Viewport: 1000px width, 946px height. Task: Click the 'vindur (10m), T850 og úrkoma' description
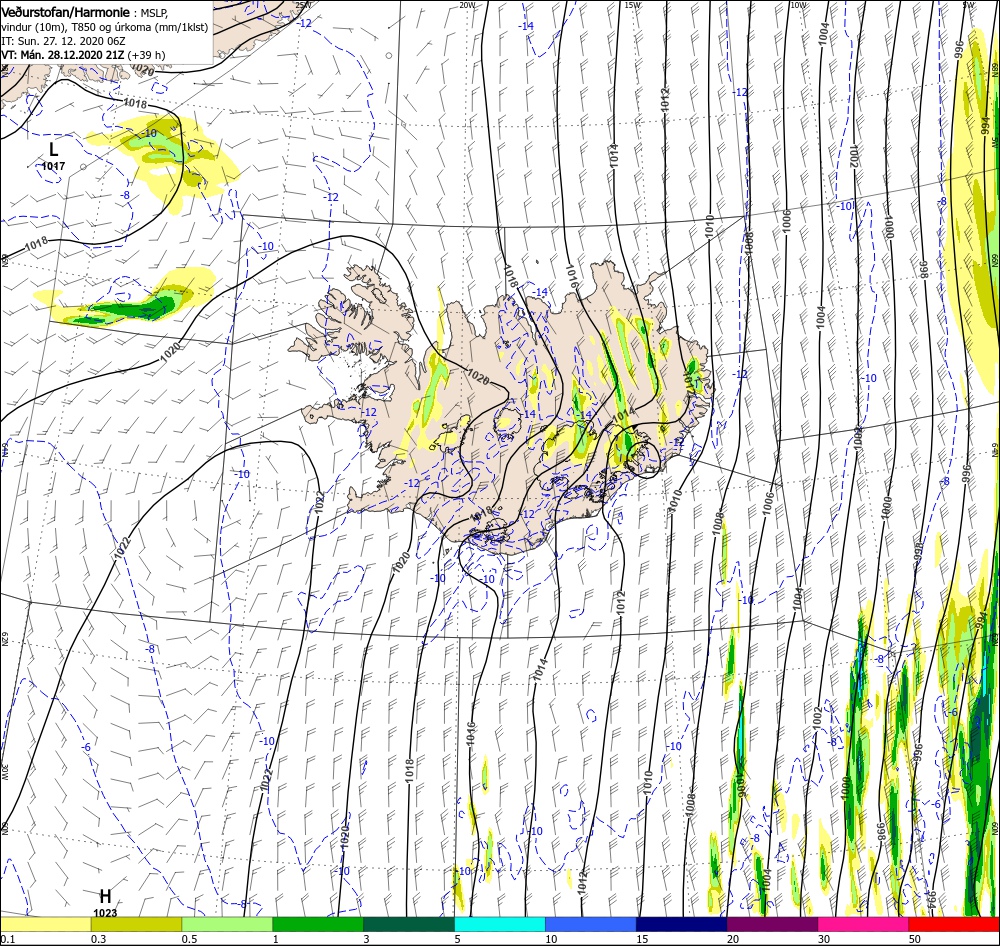[78, 27]
